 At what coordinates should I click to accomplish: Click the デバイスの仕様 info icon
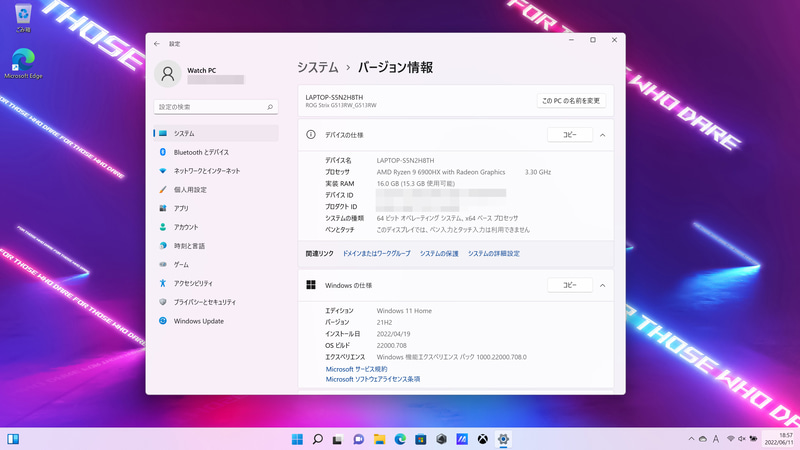(311, 135)
